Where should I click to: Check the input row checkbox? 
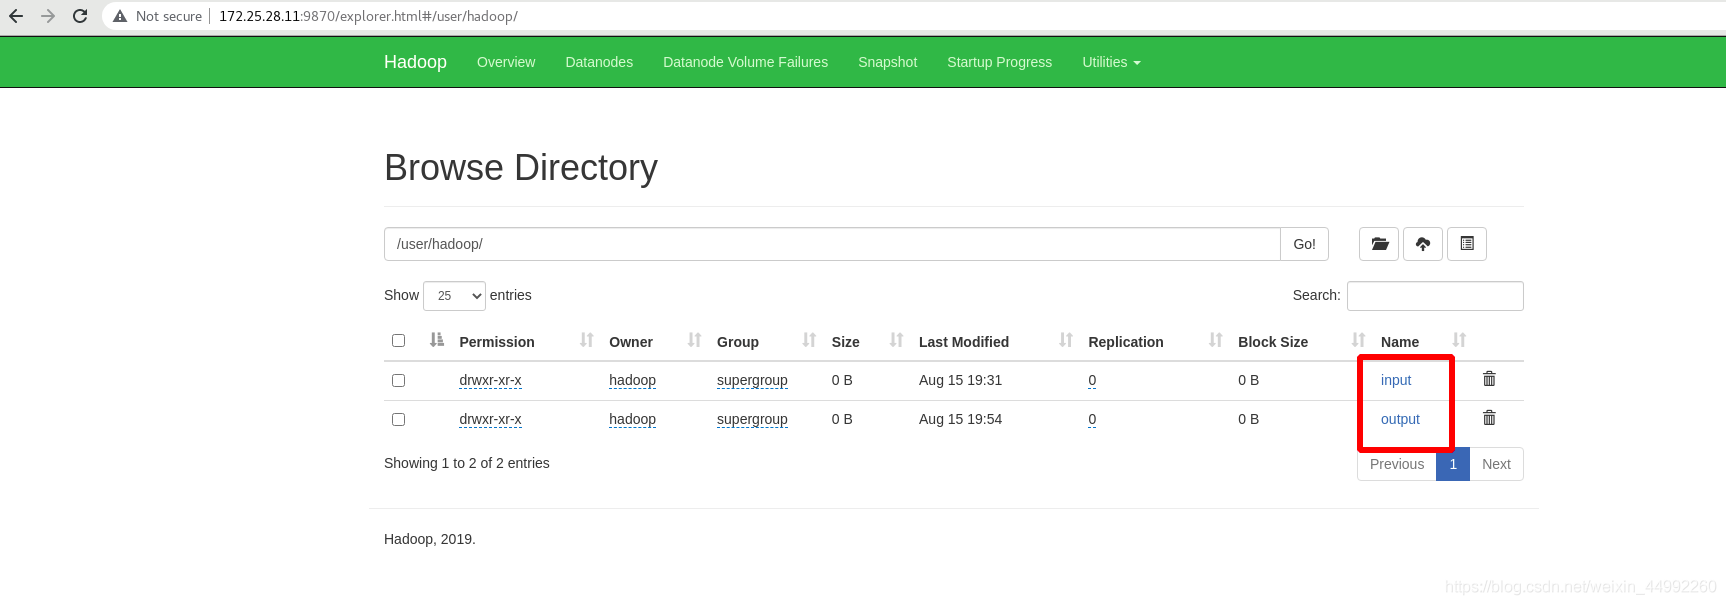398,380
